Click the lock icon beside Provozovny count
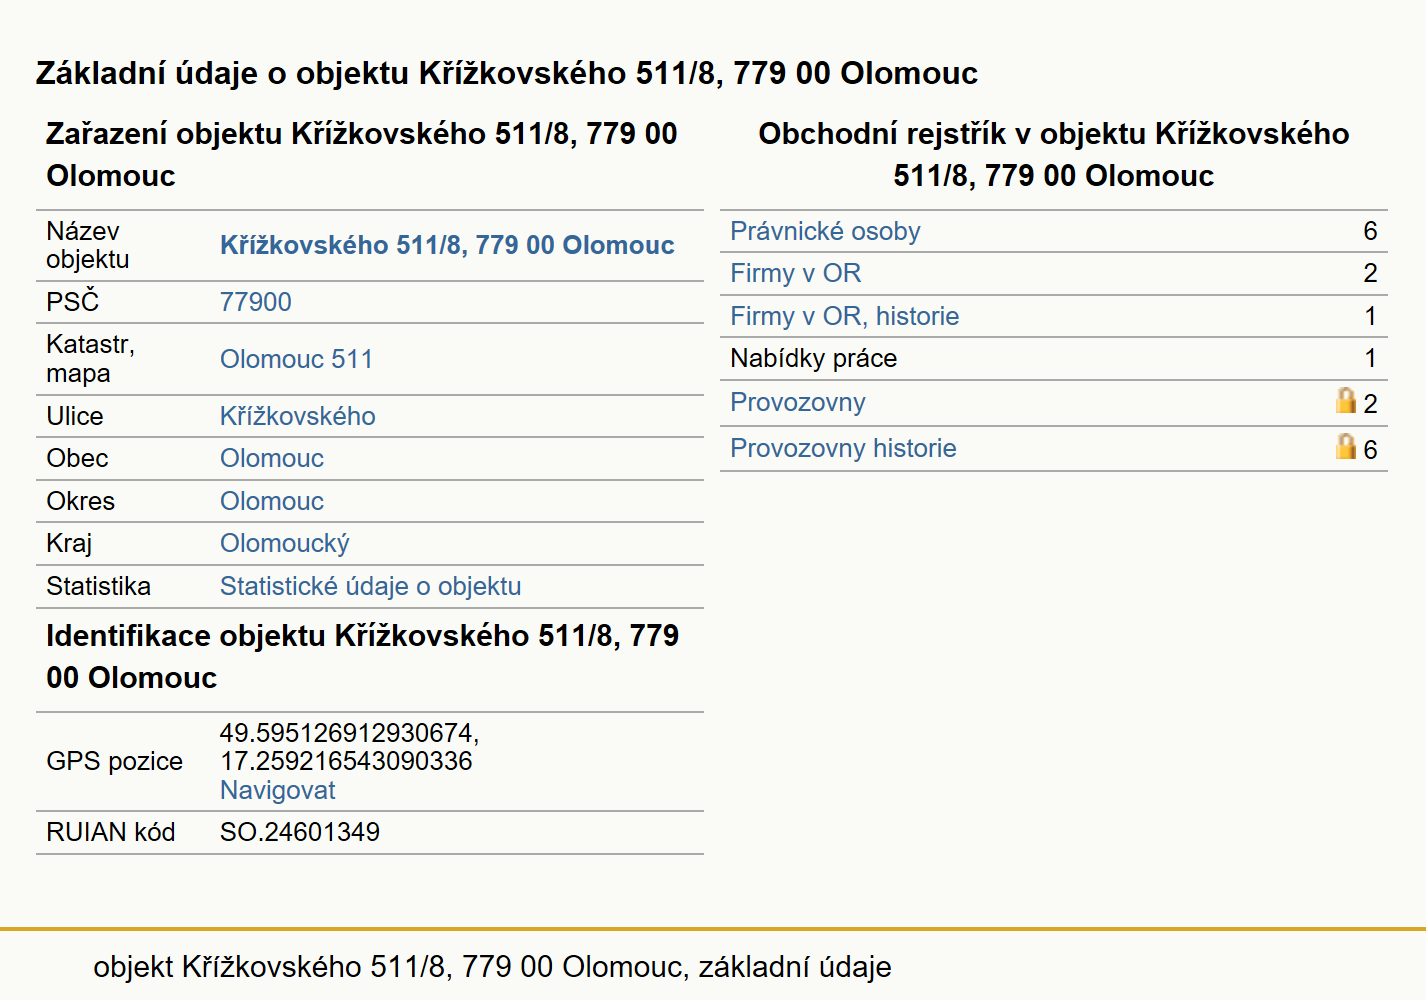 coord(1346,401)
